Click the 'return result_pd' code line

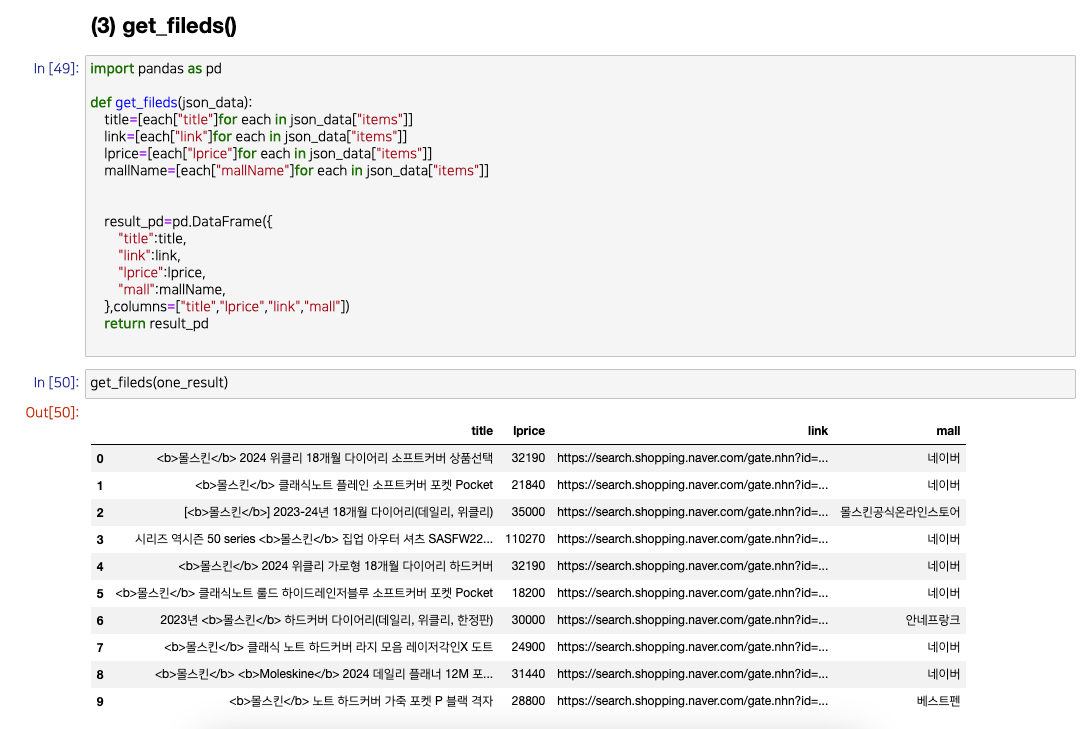point(156,323)
